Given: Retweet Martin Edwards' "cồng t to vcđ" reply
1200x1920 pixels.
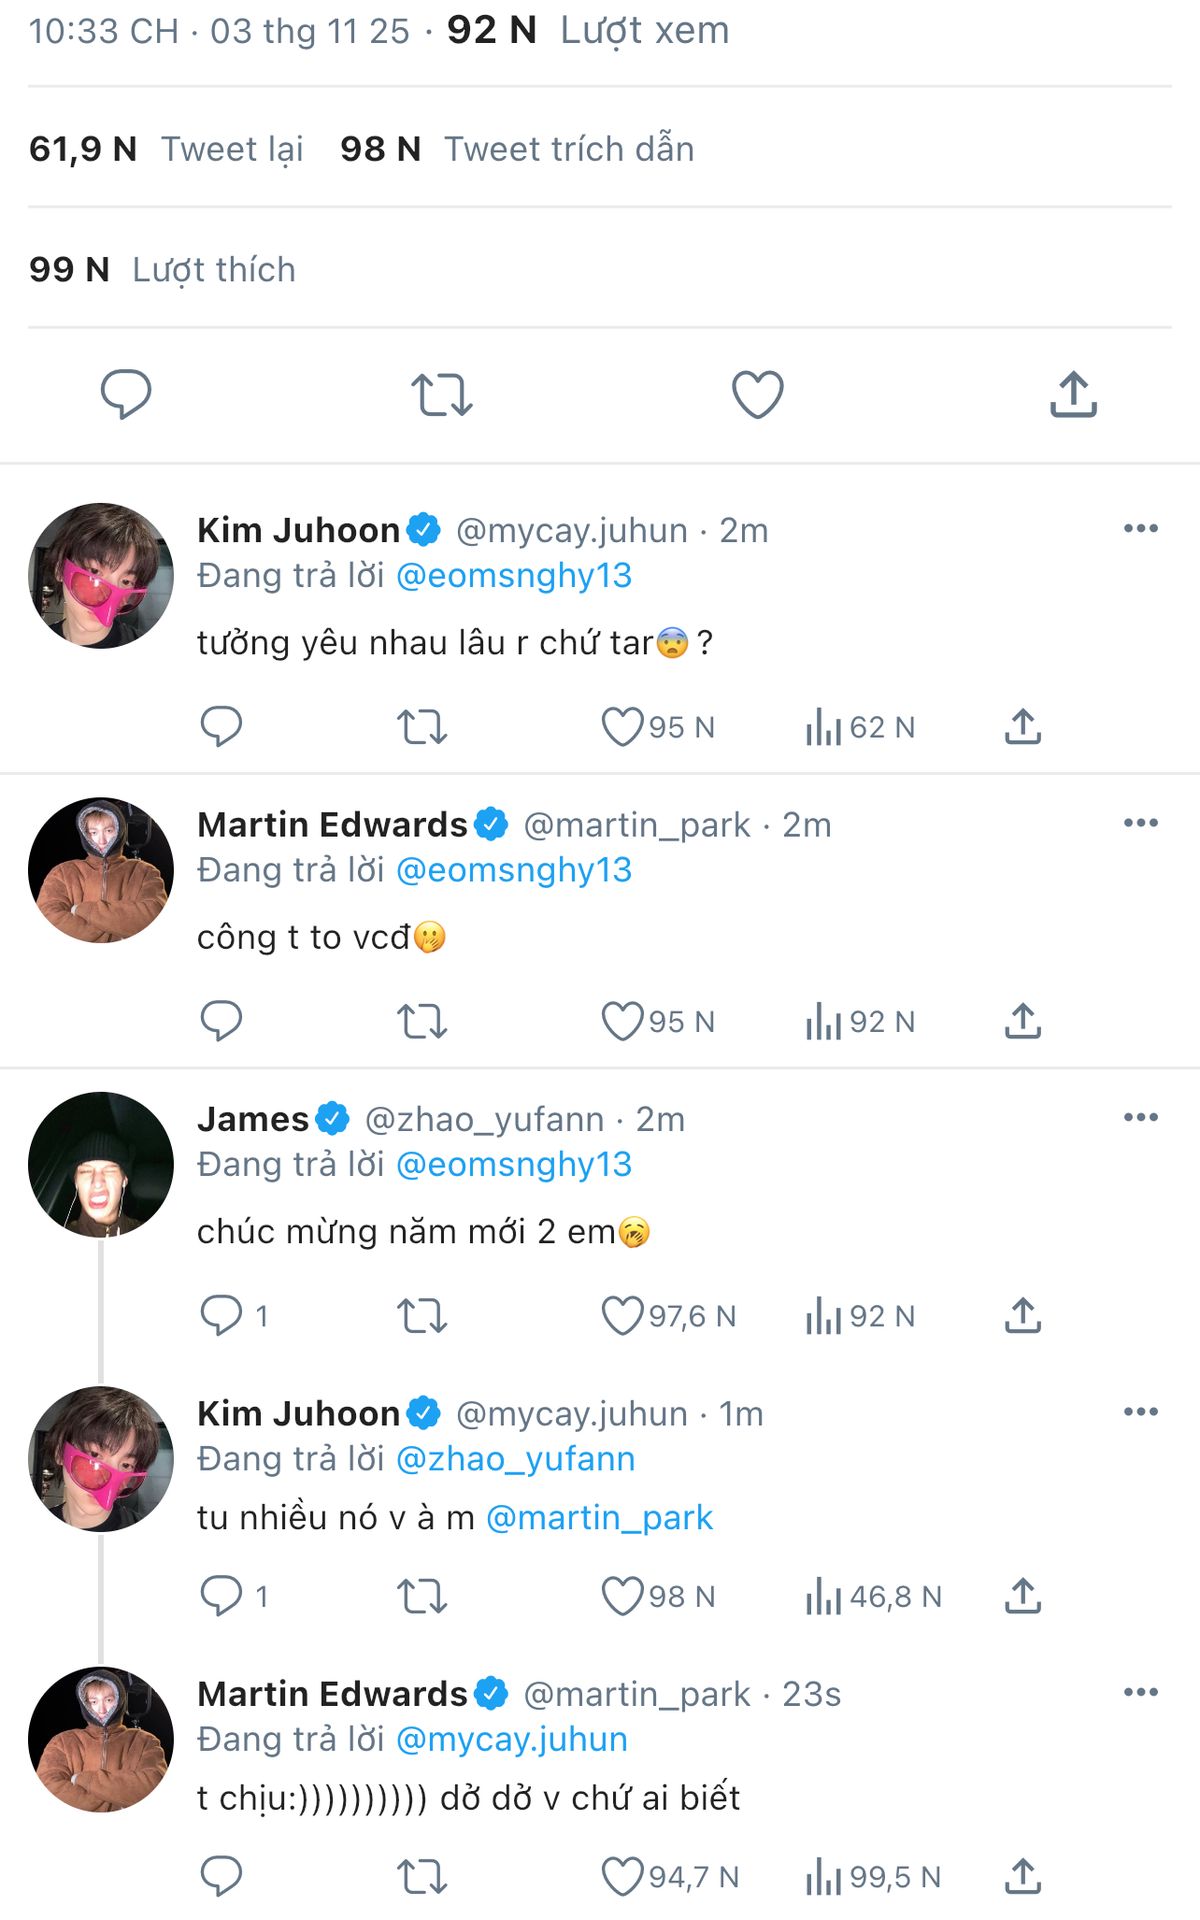Looking at the screenshot, I should [422, 1022].
